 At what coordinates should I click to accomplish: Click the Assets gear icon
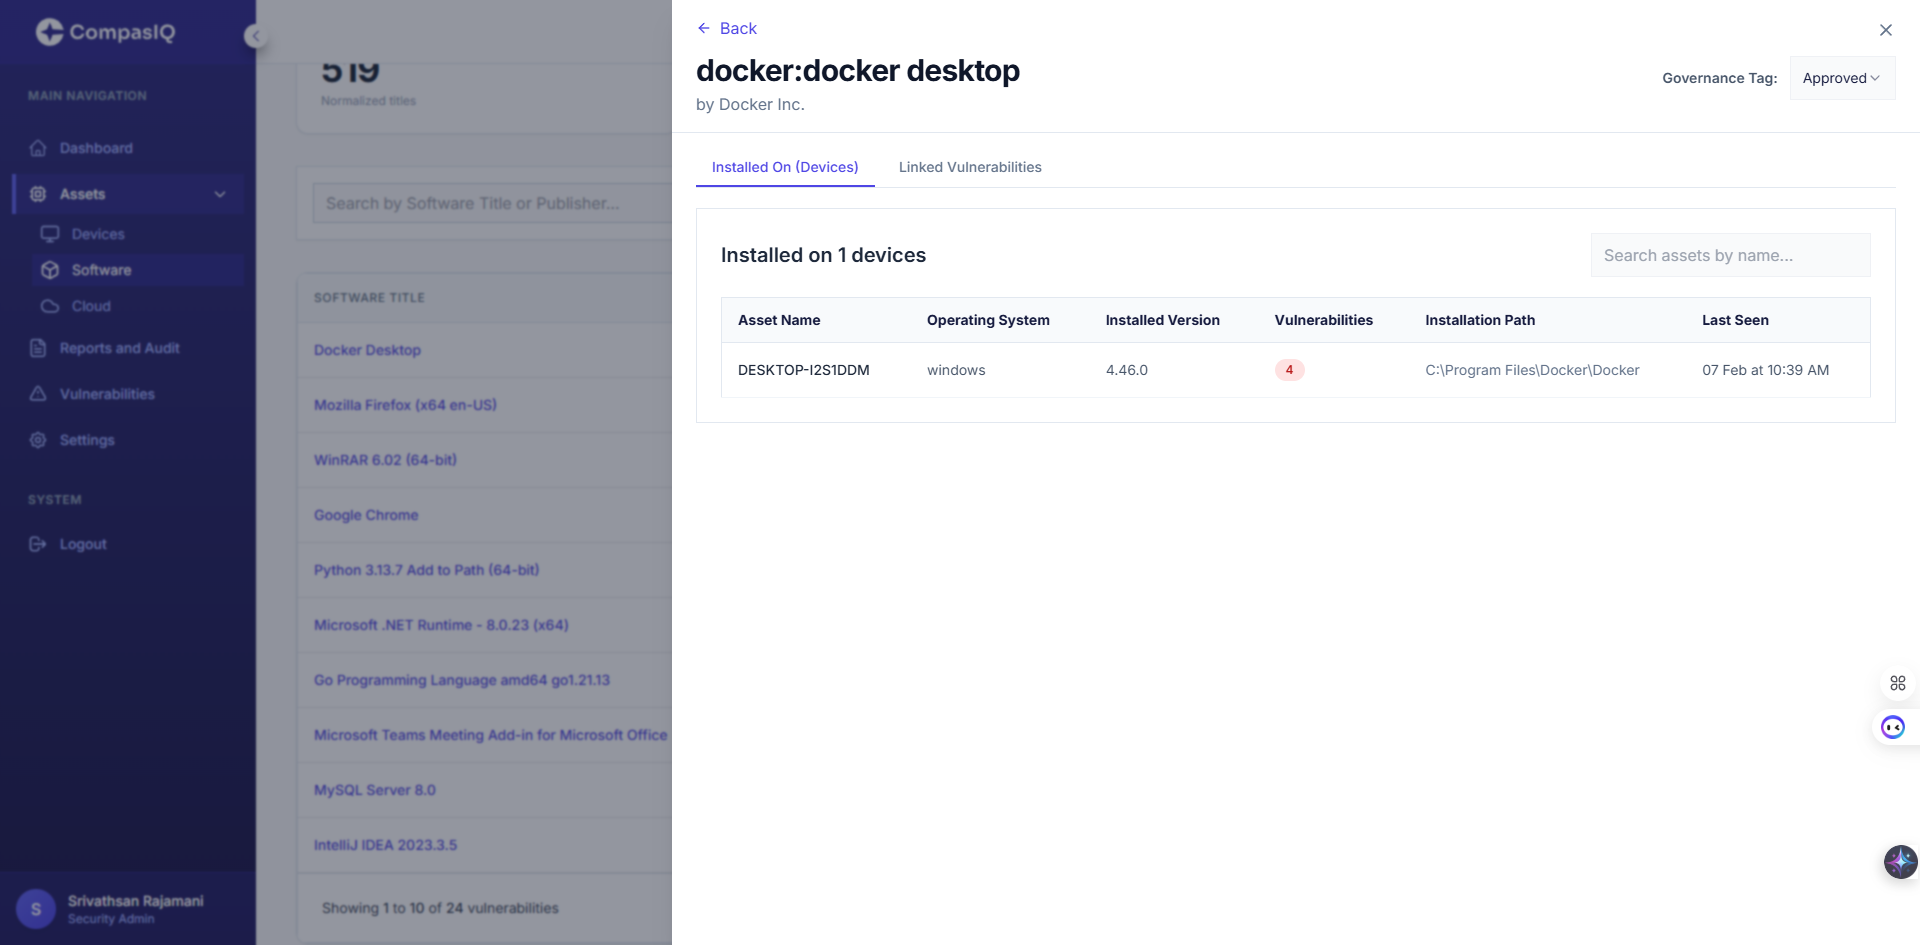coord(38,194)
